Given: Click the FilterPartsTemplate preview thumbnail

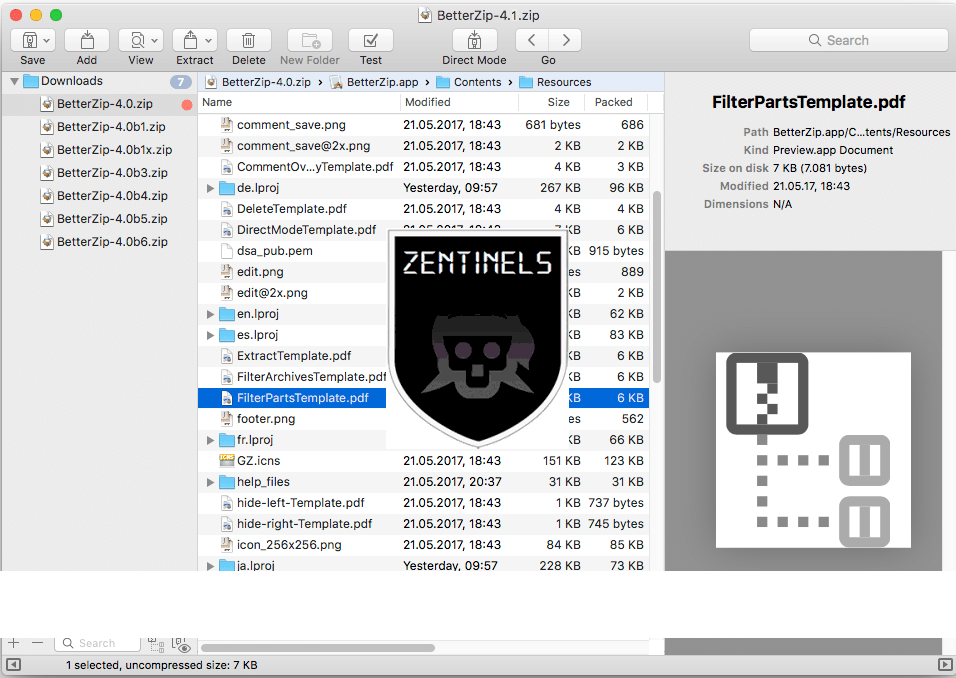Looking at the screenshot, I should tap(813, 450).
